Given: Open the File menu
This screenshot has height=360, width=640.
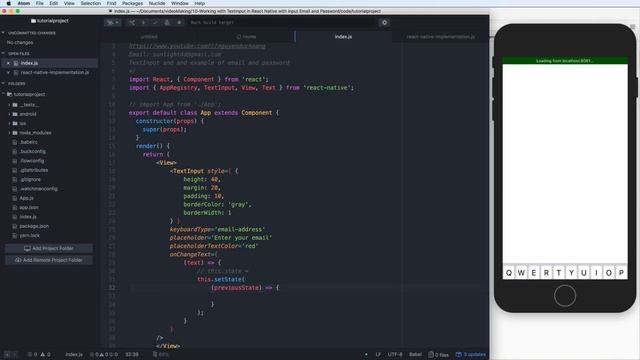Looking at the screenshot, I should click(40, 3).
